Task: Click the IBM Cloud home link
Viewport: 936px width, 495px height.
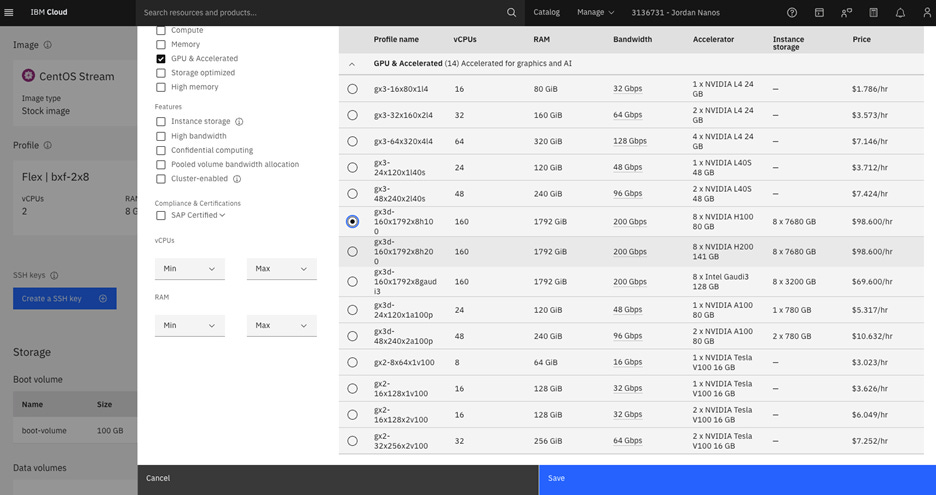Action: tap(49, 13)
